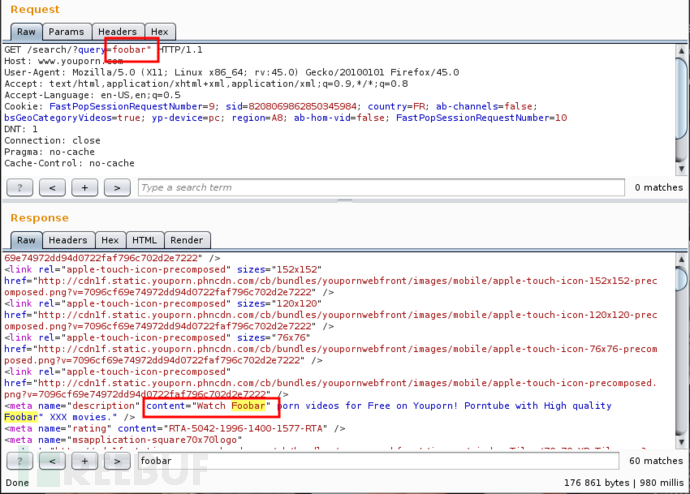Screen dimensions: 690x494
Task: Click the response next match '>' button
Action: pos(117,461)
